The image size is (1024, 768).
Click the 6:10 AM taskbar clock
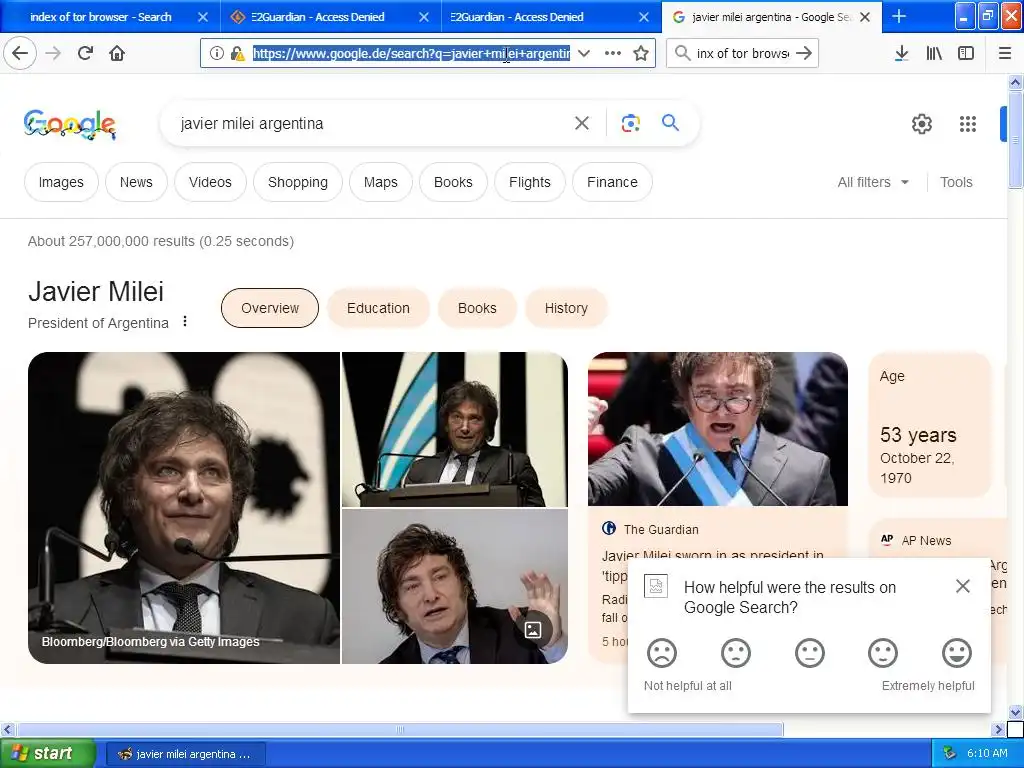point(987,754)
